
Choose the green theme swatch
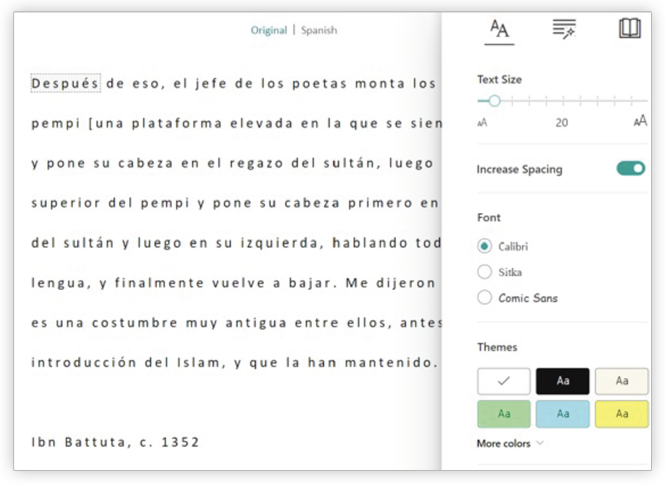(504, 414)
